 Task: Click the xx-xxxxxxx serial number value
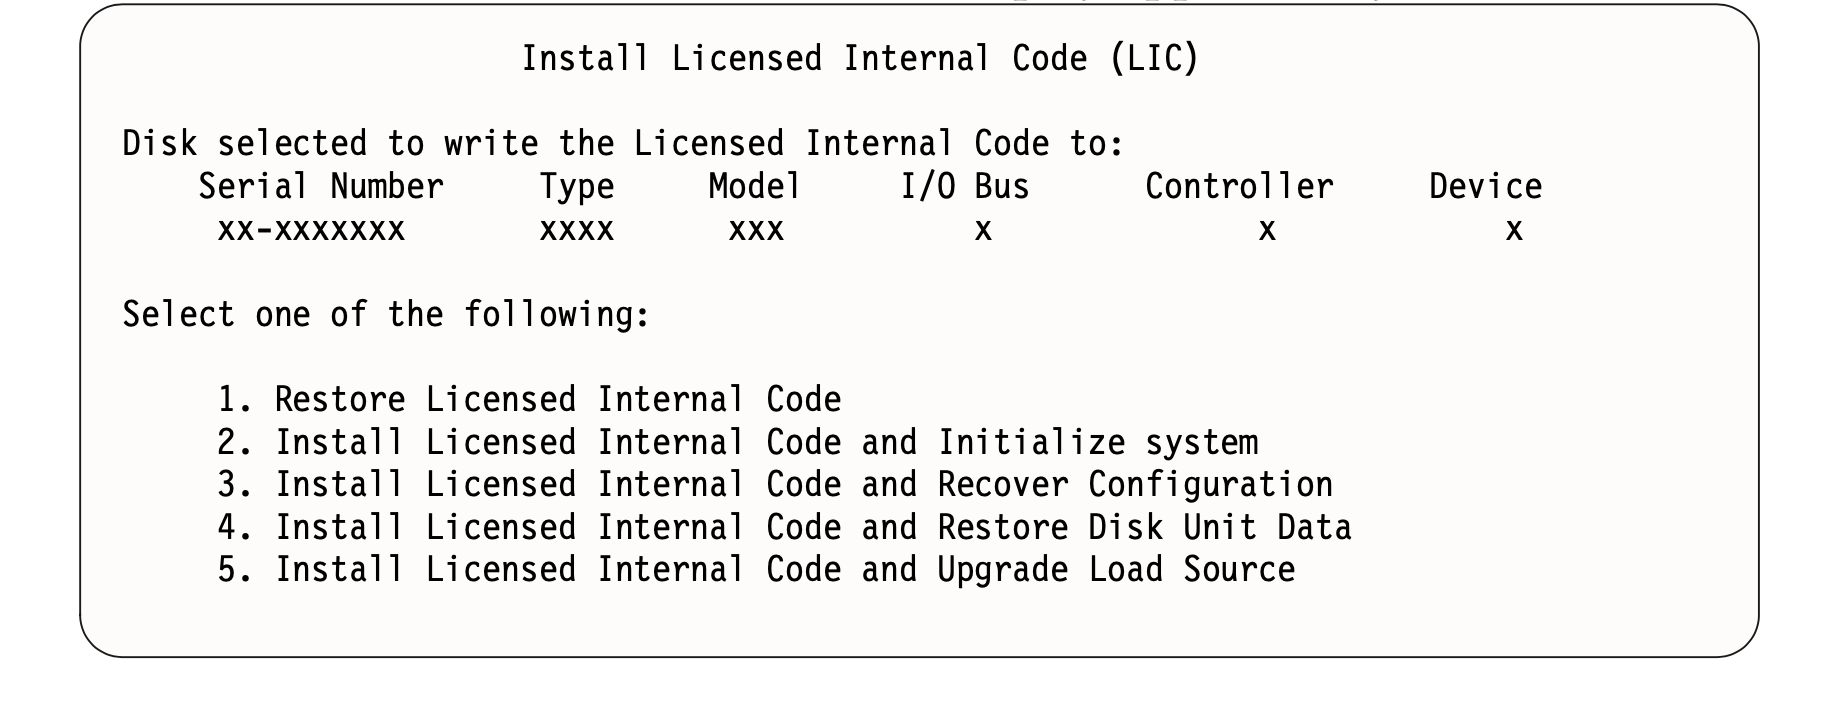[x=311, y=231]
